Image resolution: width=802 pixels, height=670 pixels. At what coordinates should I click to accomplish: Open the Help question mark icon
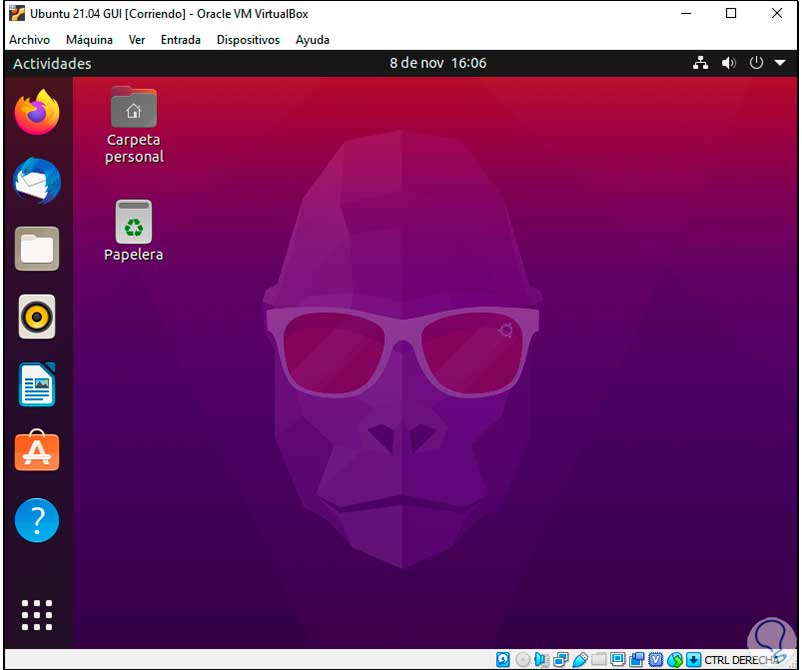pos(37,520)
